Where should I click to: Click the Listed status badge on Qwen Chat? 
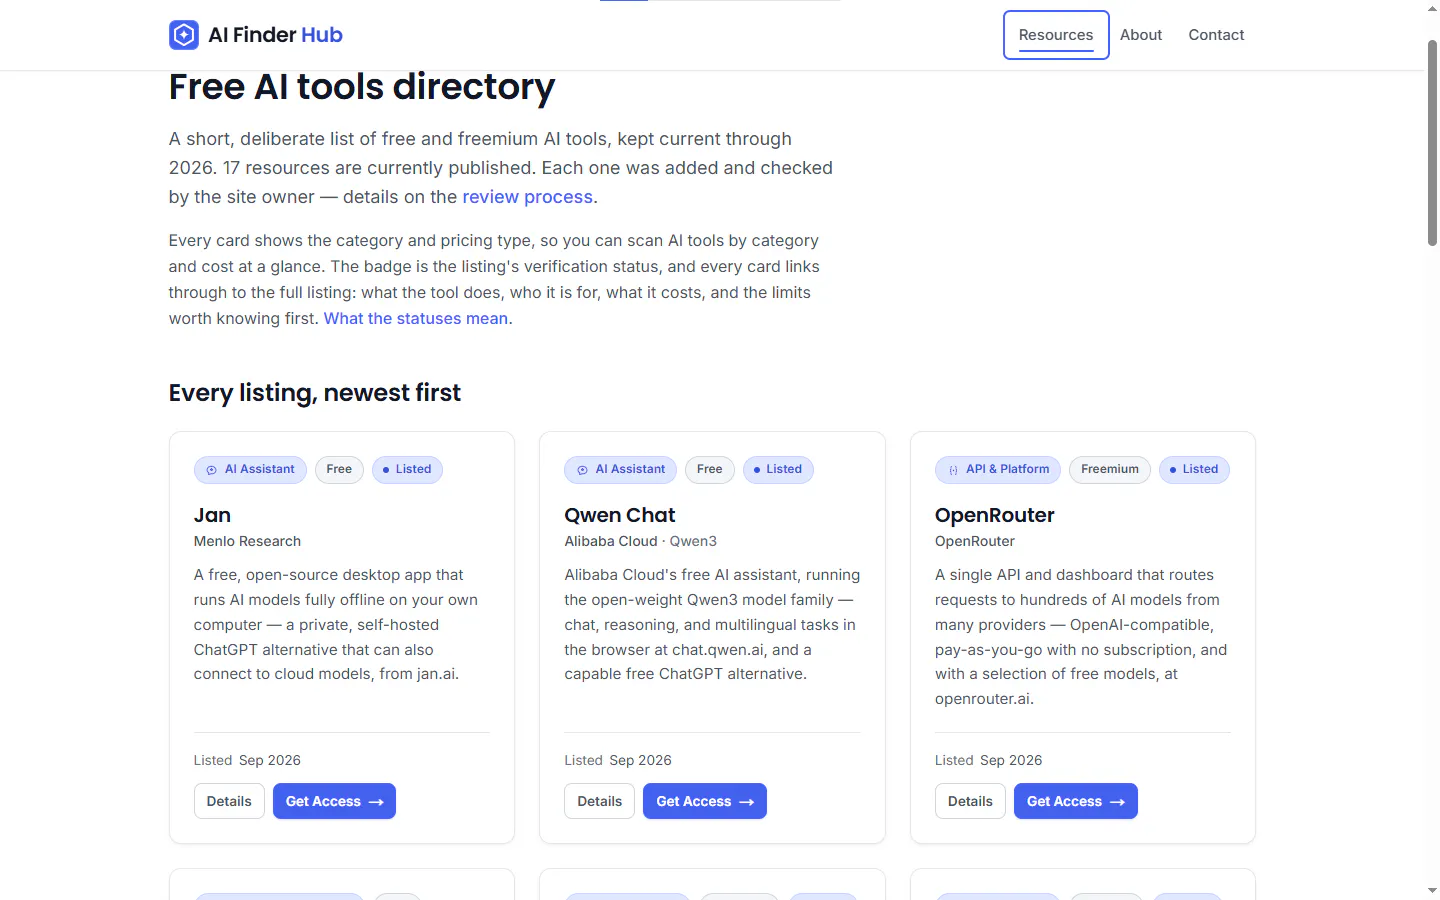click(778, 469)
